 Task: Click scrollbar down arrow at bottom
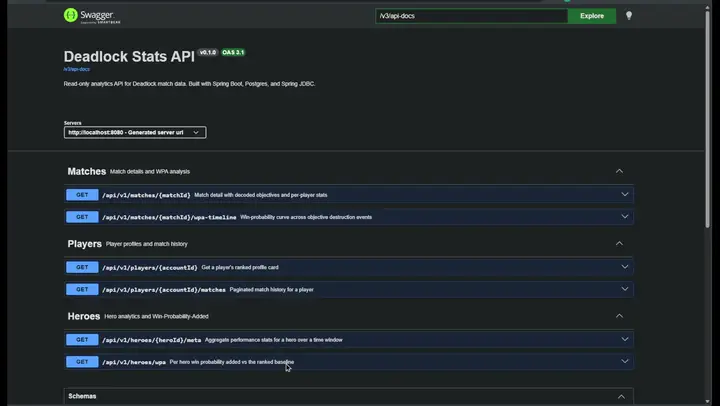[x=708, y=402]
